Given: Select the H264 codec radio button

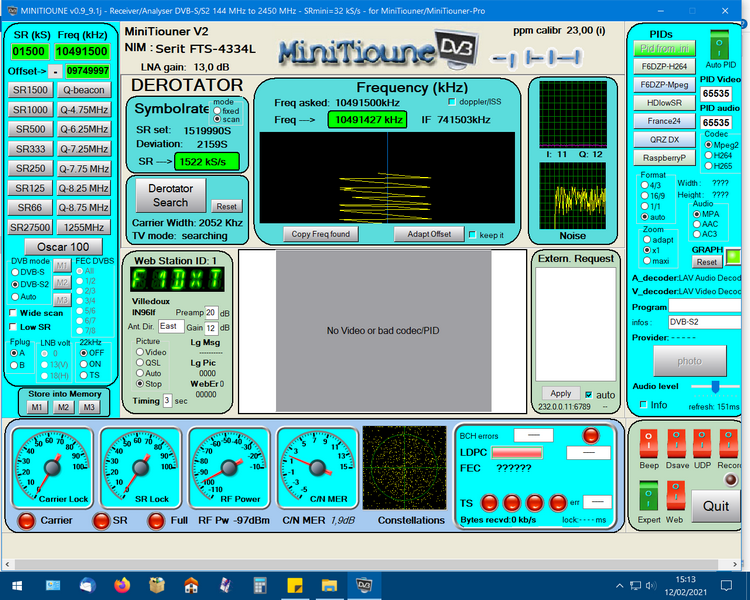Looking at the screenshot, I should tap(709, 155).
